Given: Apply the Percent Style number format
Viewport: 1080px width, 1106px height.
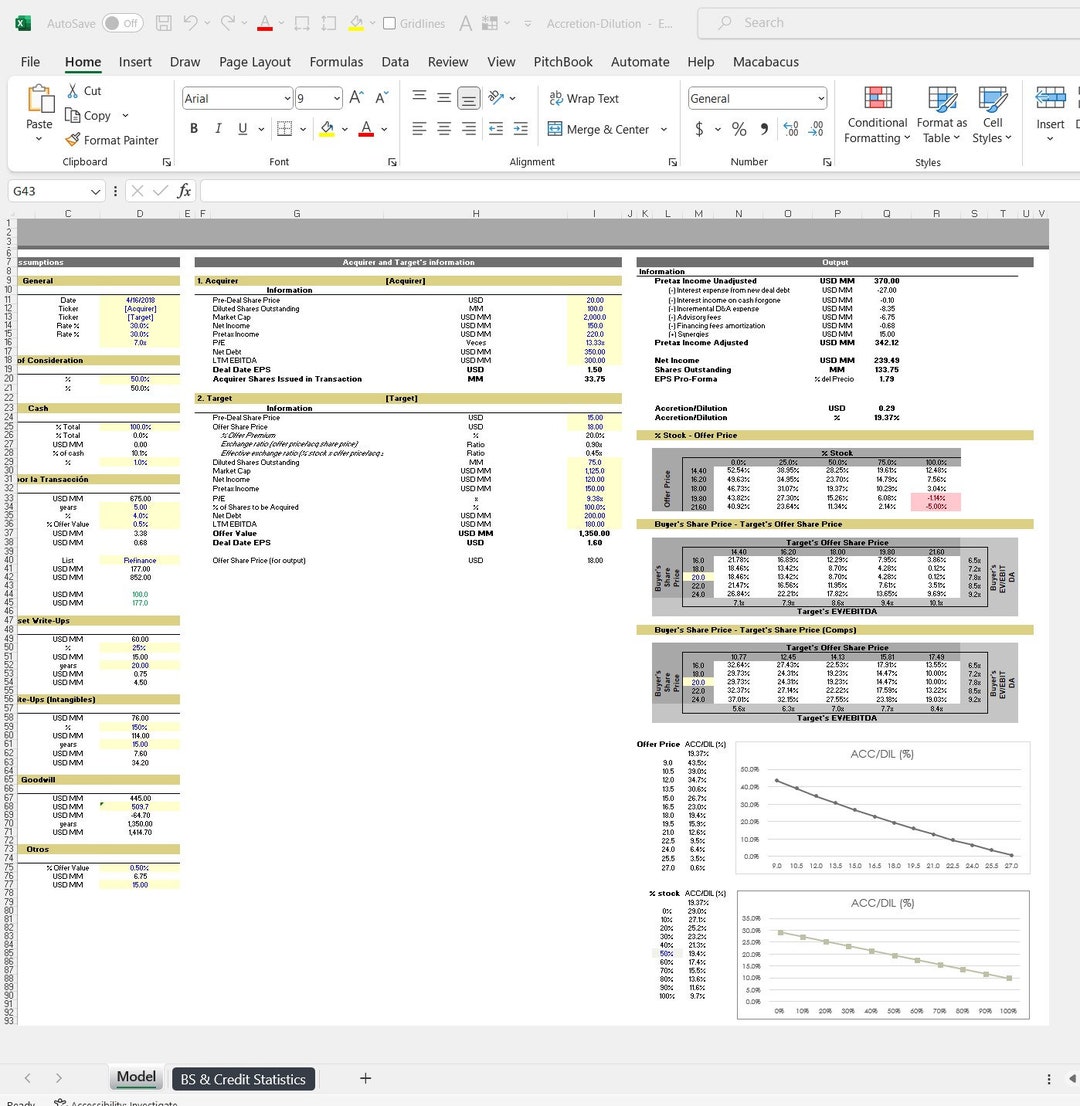Looking at the screenshot, I should click(739, 130).
